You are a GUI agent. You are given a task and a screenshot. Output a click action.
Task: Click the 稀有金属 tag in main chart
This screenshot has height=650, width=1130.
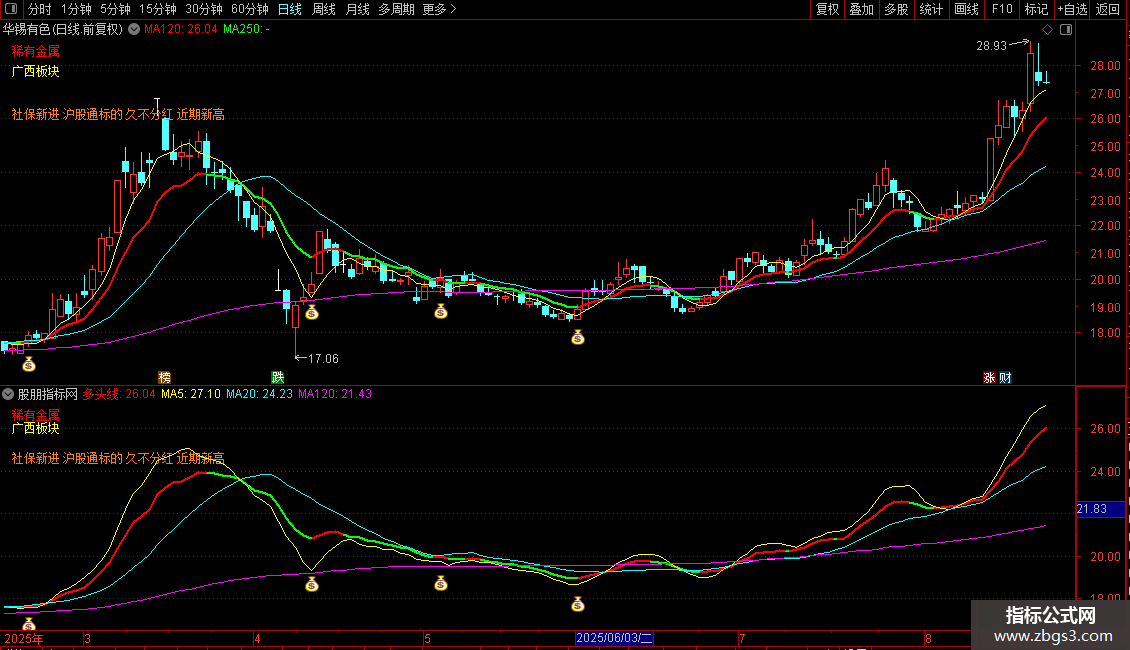click(x=35, y=51)
